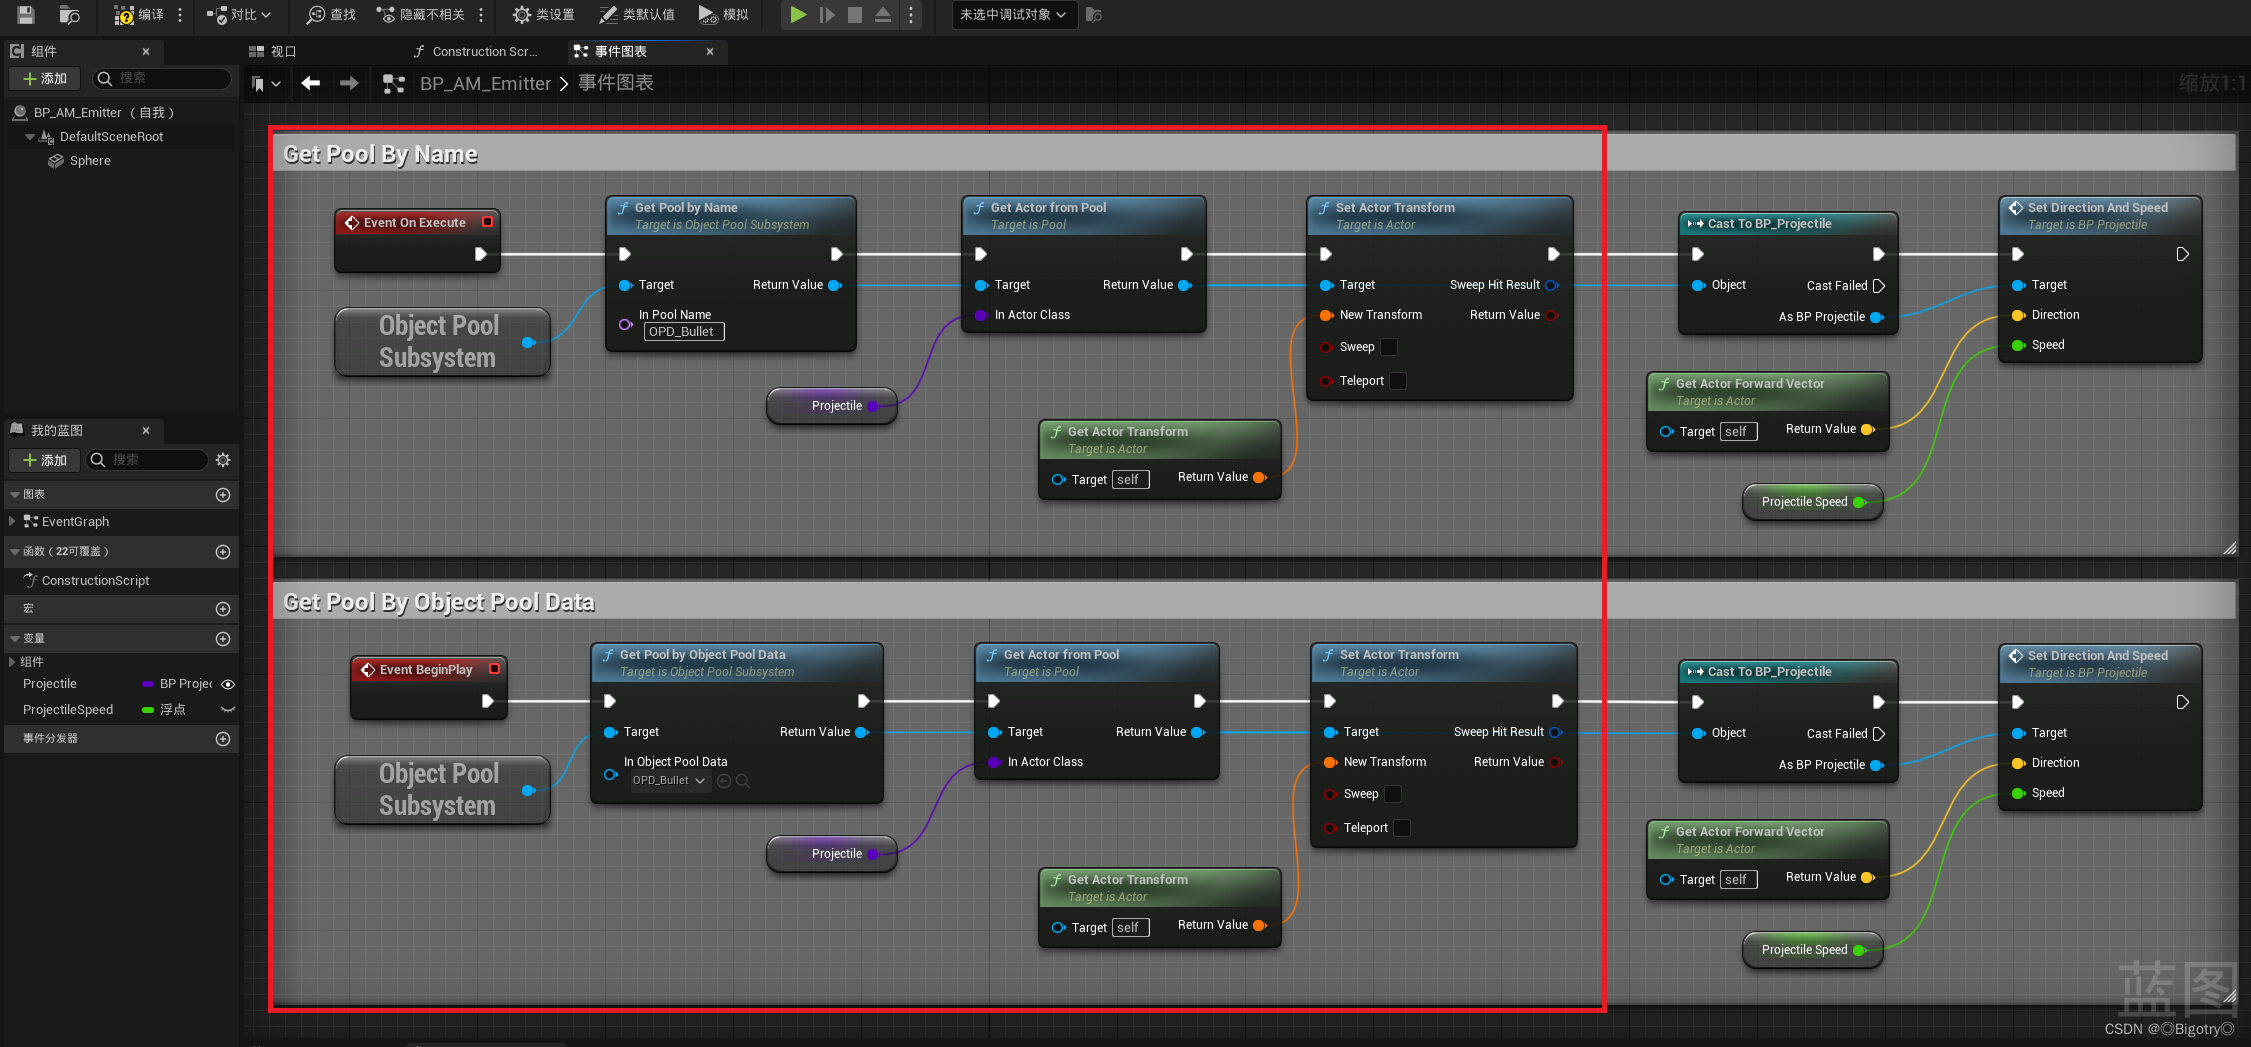2251x1047 pixels.
Task: Click browse asset magnifier beside OPD_Bullet
Action: point(743,781)
